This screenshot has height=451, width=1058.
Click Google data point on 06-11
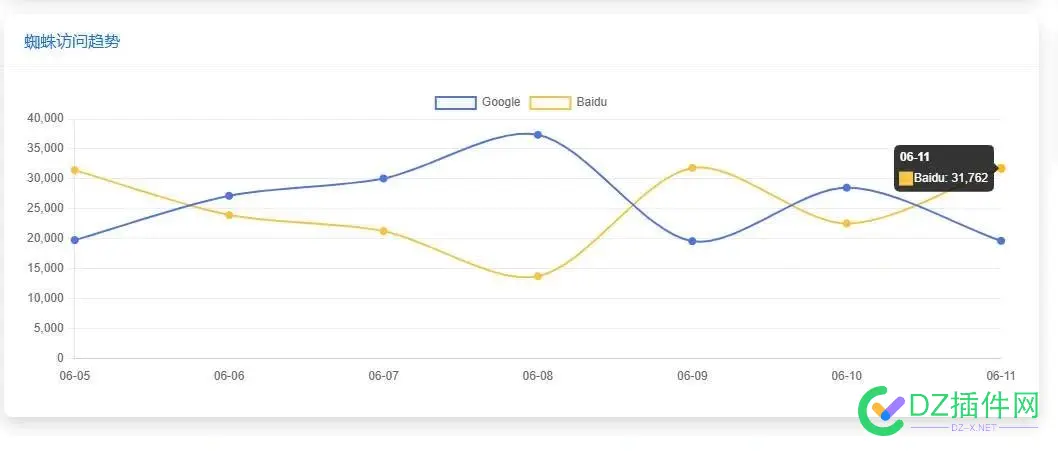[x=1001, y=241]
